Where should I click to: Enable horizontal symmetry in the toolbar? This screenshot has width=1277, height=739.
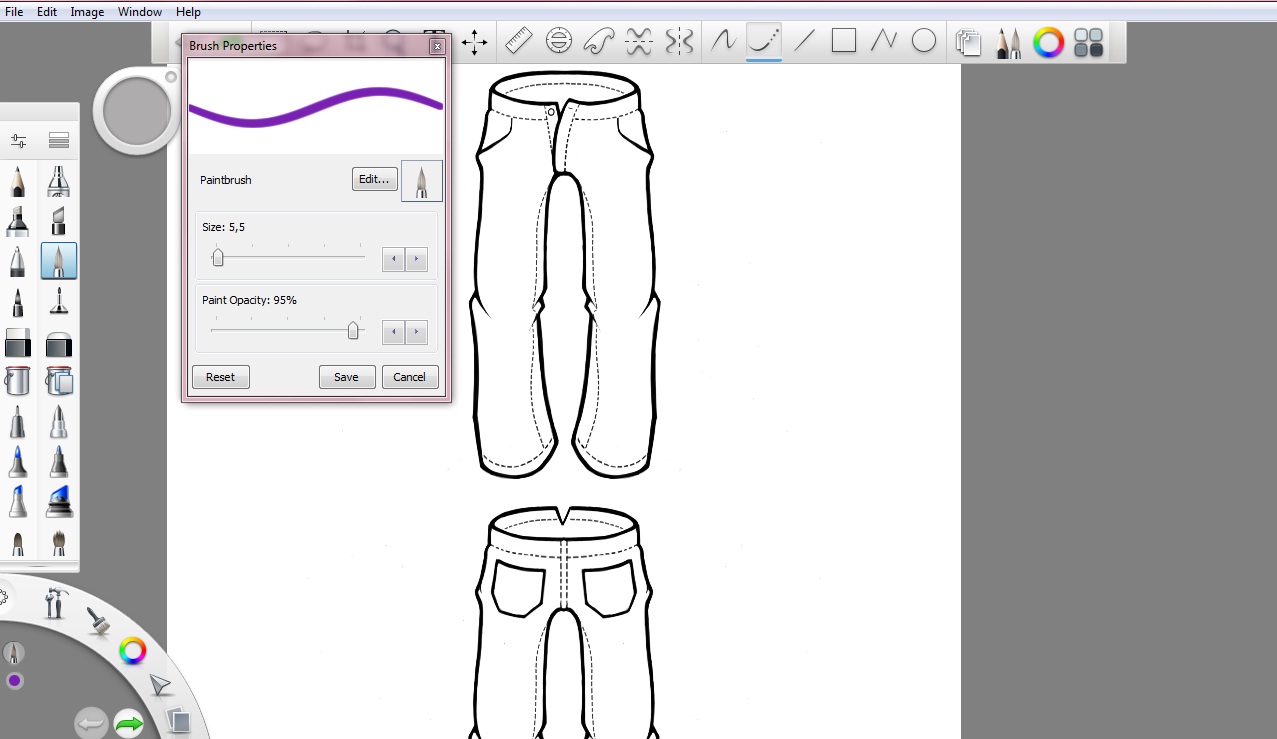639,41
